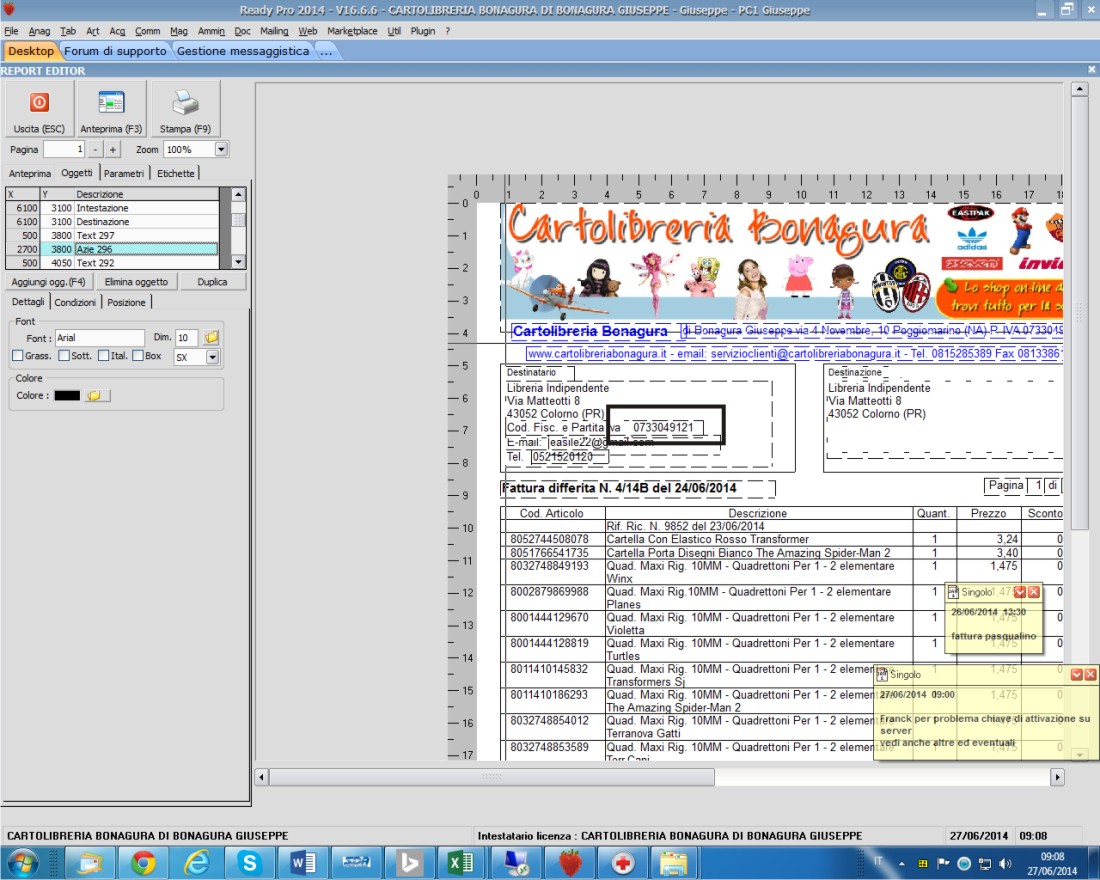Show hidden tray icons arrow

(x=901, y=863)
